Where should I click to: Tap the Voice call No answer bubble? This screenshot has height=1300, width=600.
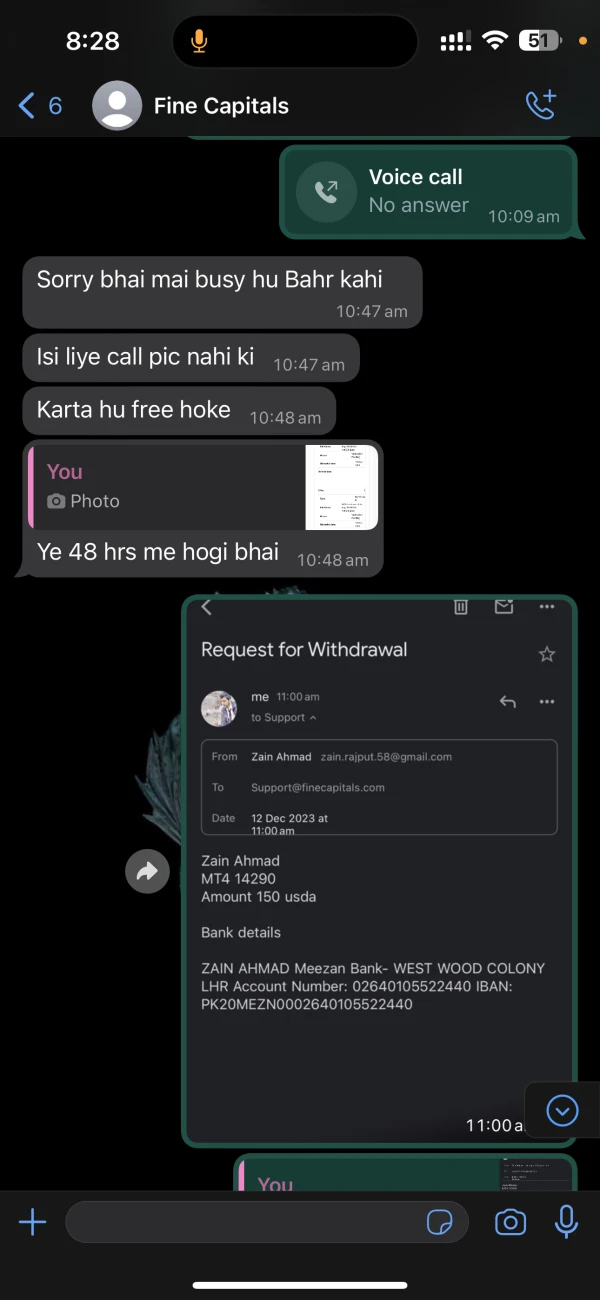[x=428, y=192]
